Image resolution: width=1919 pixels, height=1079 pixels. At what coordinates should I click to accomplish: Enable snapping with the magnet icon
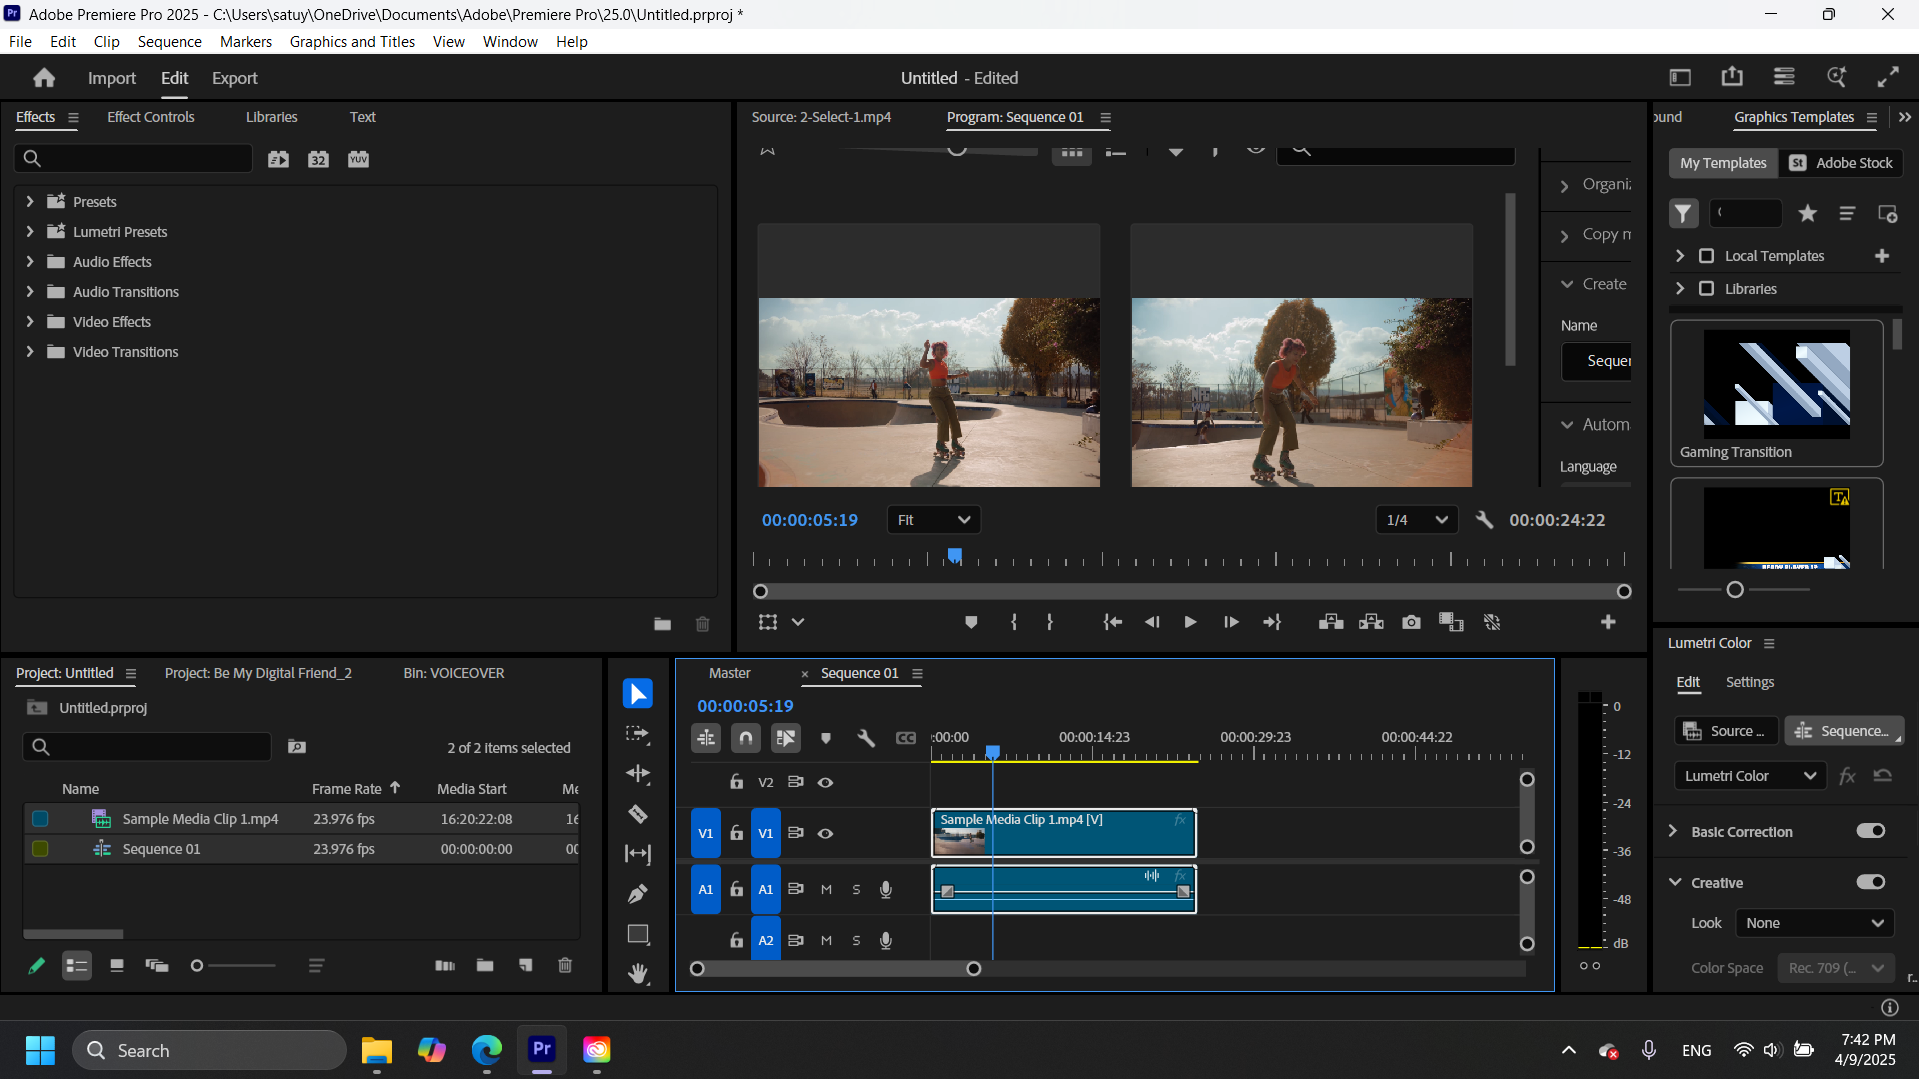(745, 738)
